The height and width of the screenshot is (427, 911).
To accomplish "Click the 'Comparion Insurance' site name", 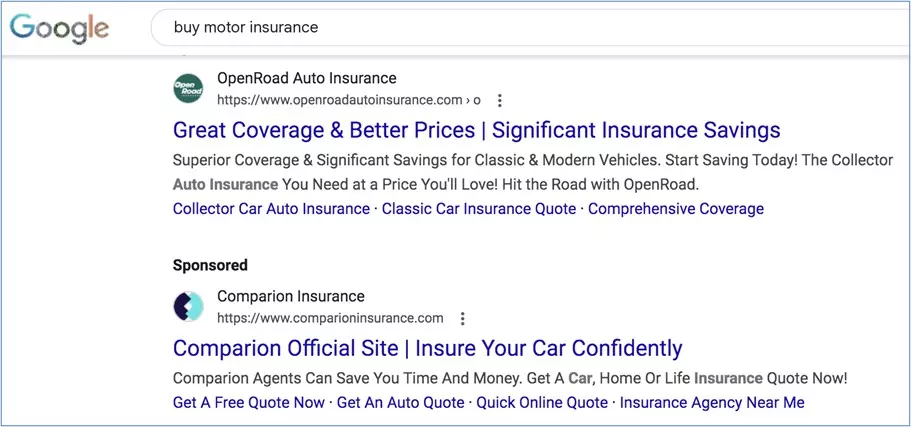I will coord(290,296).
